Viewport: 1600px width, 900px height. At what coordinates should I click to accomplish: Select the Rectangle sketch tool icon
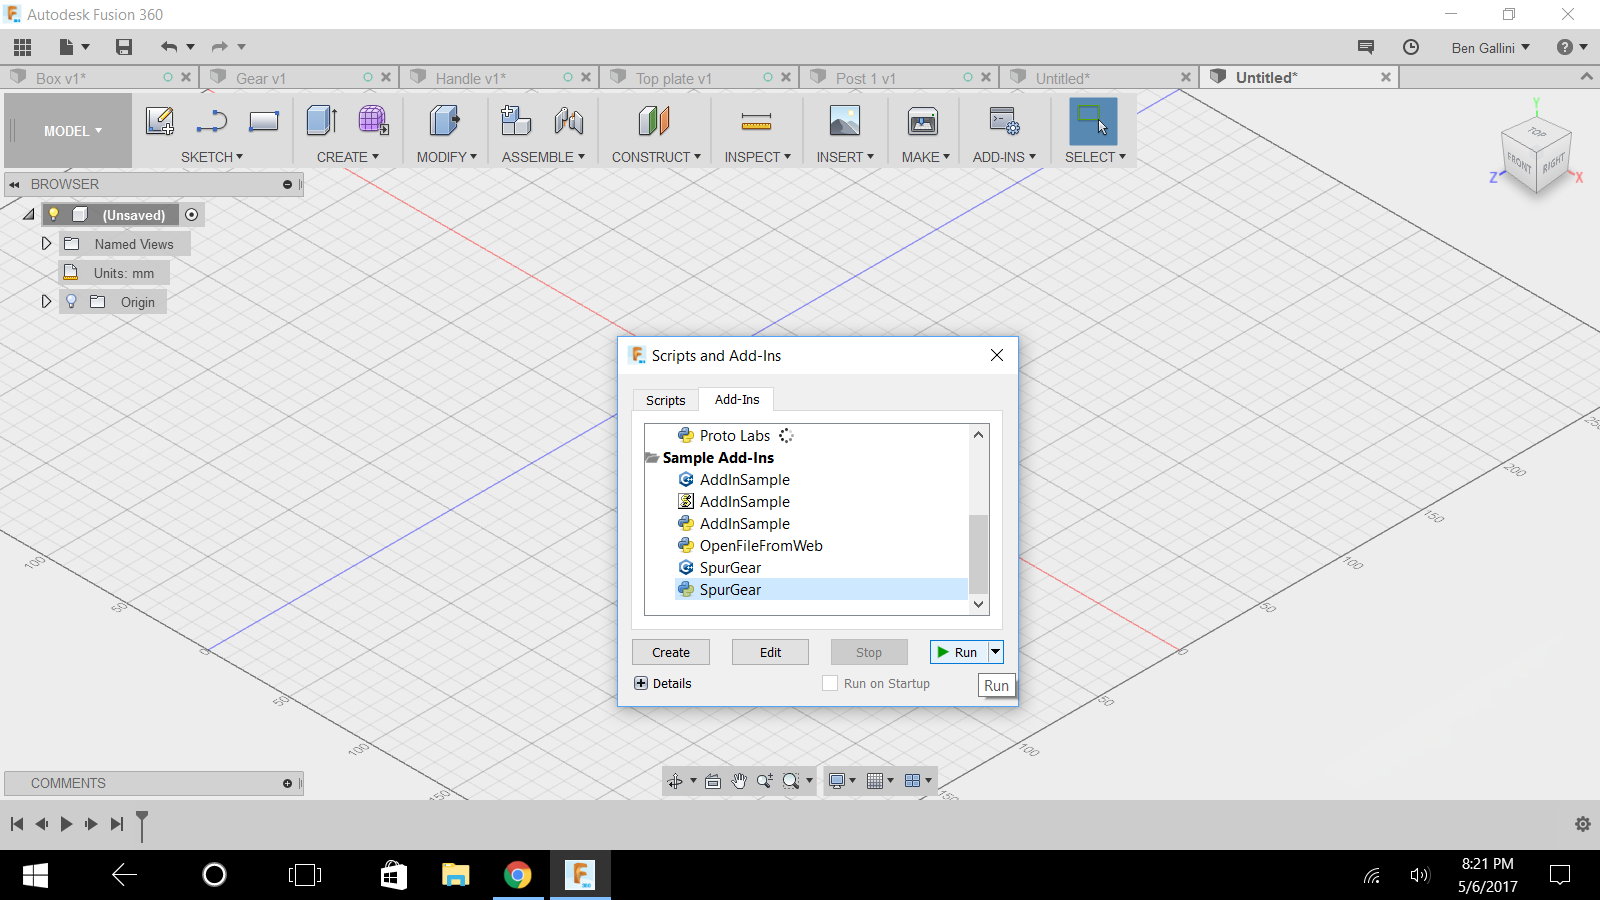point(264,121)
